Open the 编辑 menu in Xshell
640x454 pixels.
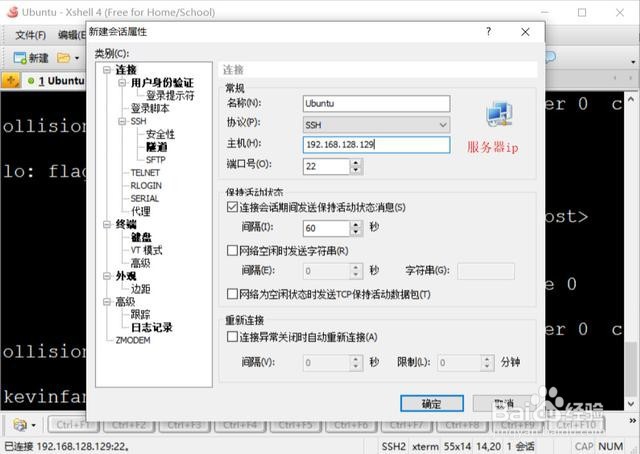click(71, 35)
